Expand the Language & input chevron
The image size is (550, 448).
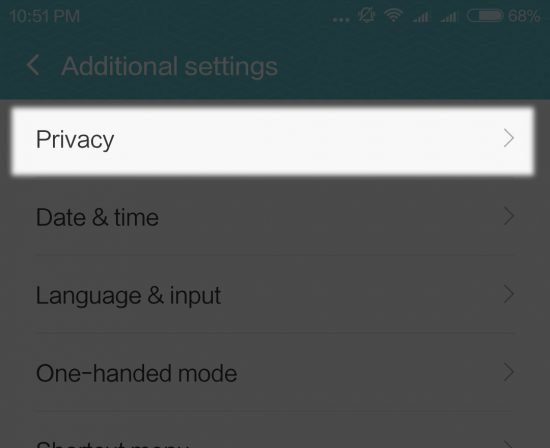tap(509, 294)
